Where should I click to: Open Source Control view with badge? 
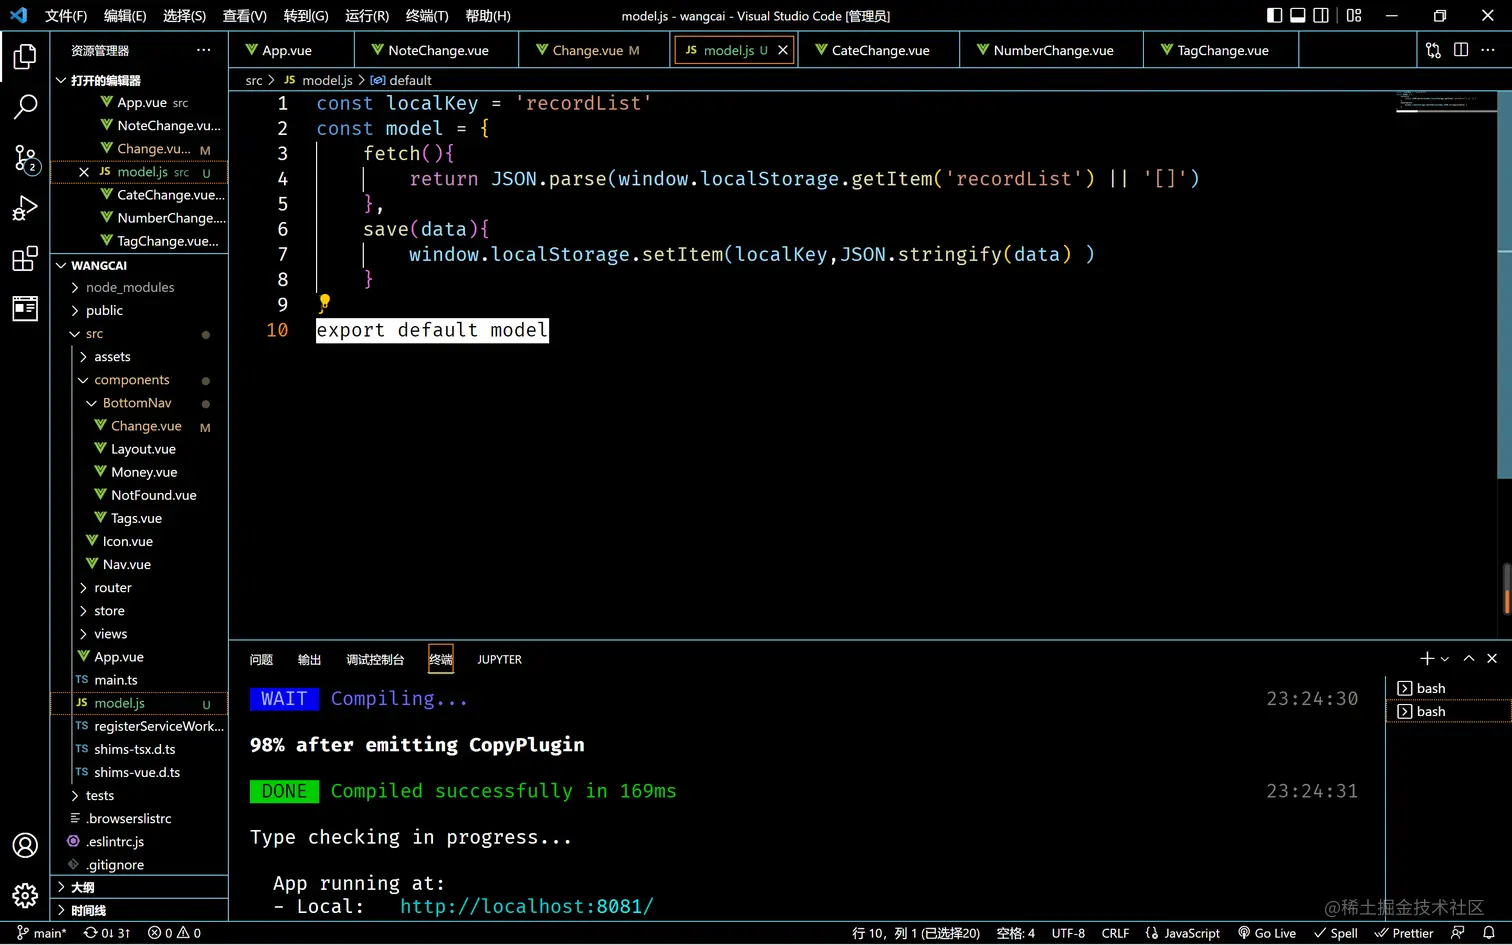(25, 158)
